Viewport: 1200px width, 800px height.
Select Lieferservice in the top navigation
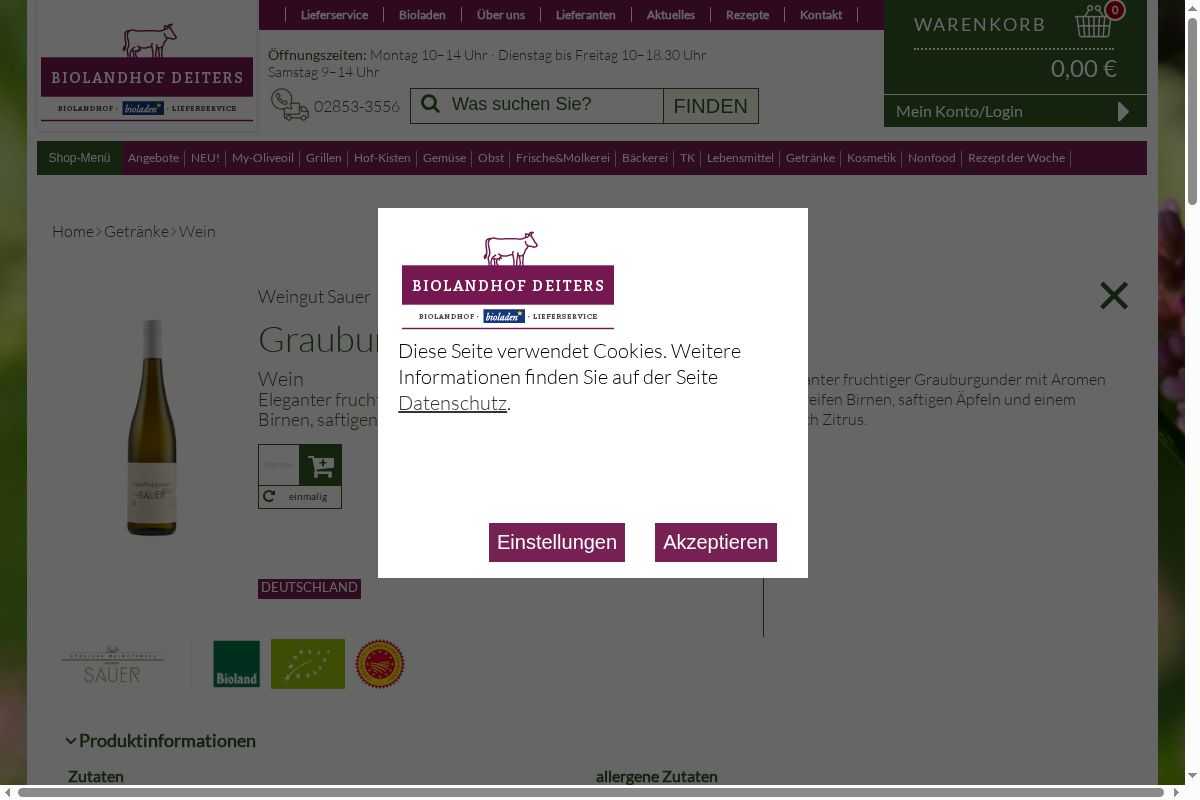click(334, 15)
